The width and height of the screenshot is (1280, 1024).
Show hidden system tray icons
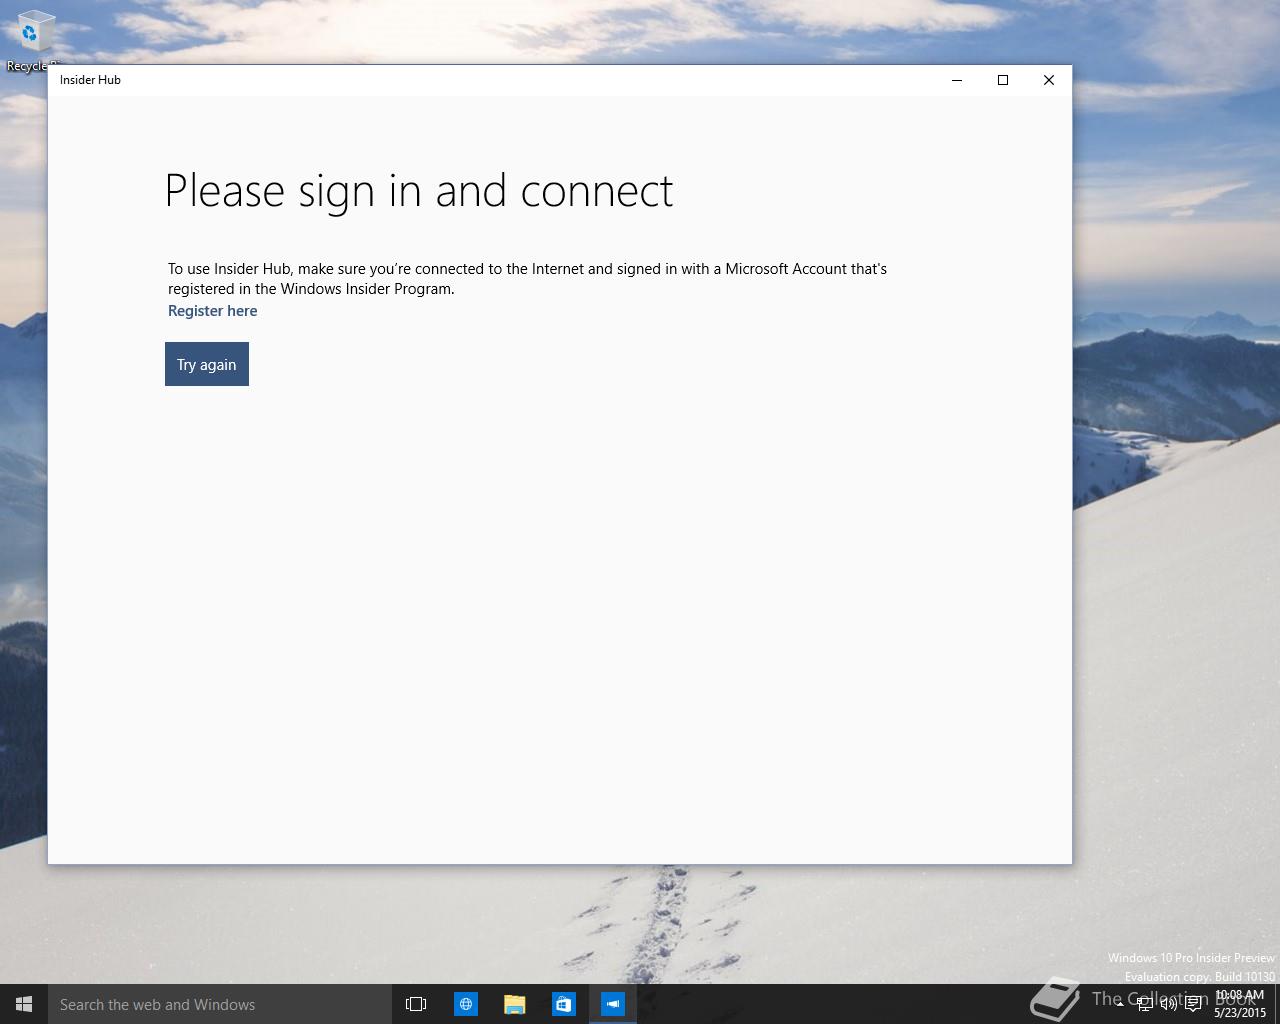coord(1120,1004)
